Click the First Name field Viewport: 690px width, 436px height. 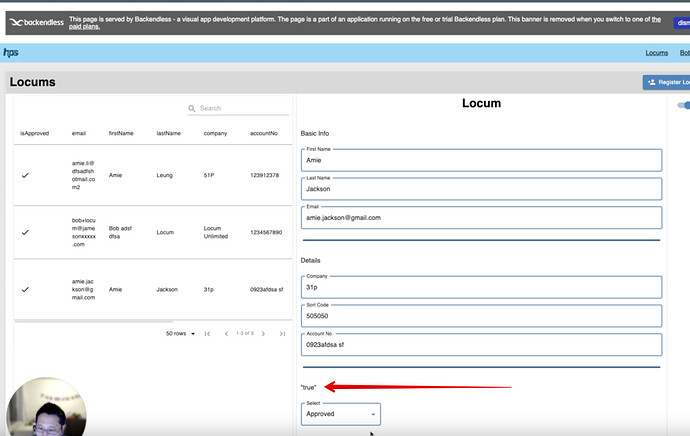pyautogui.click(x=481, y=160)
